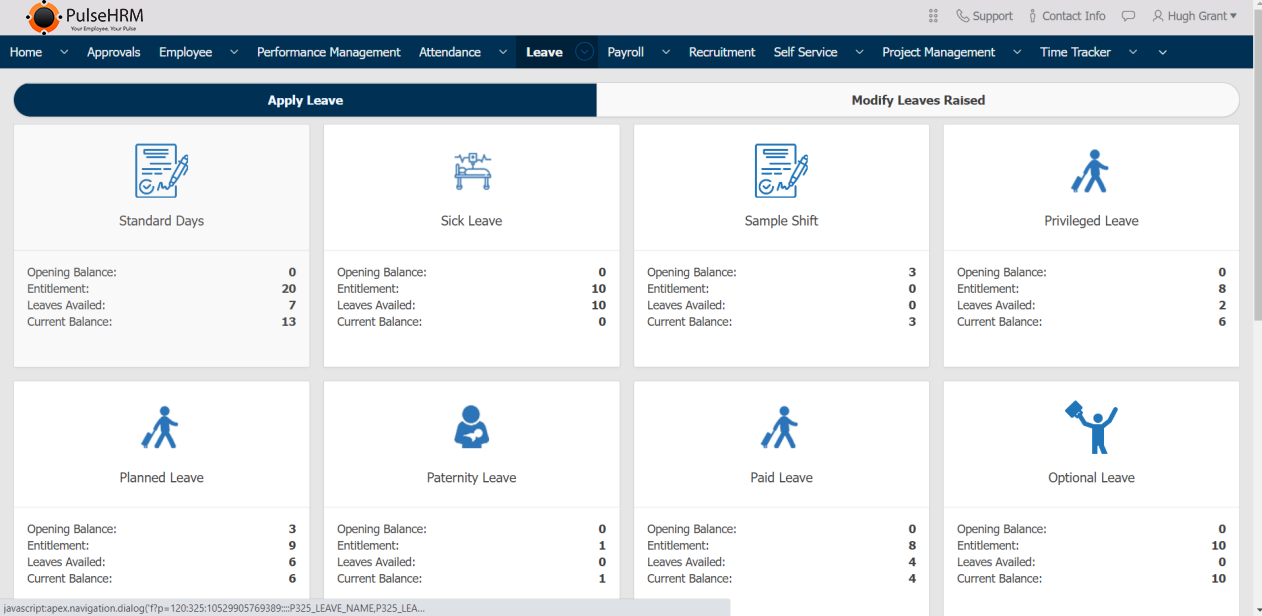Expand the Time Tracker menu chevron
The height and width of the screenshot is (616, 1262).
click(1133, 52)
